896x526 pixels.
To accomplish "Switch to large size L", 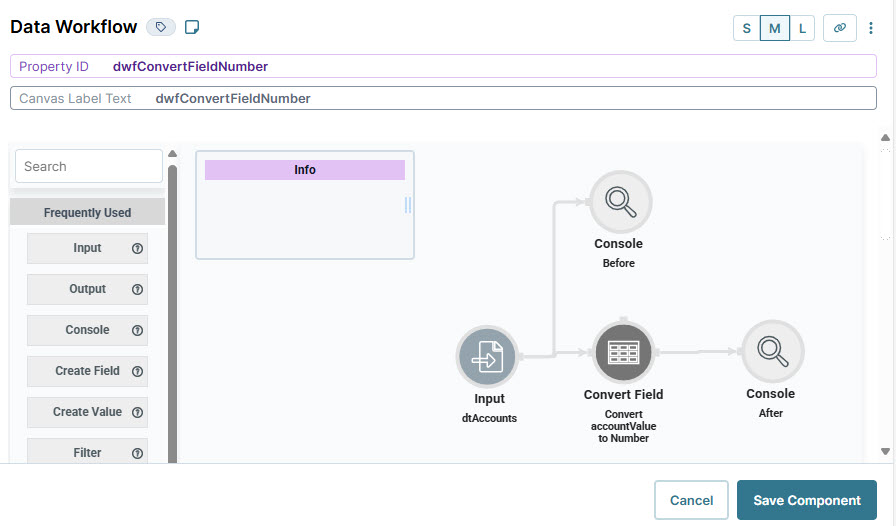I will [802, 28].
